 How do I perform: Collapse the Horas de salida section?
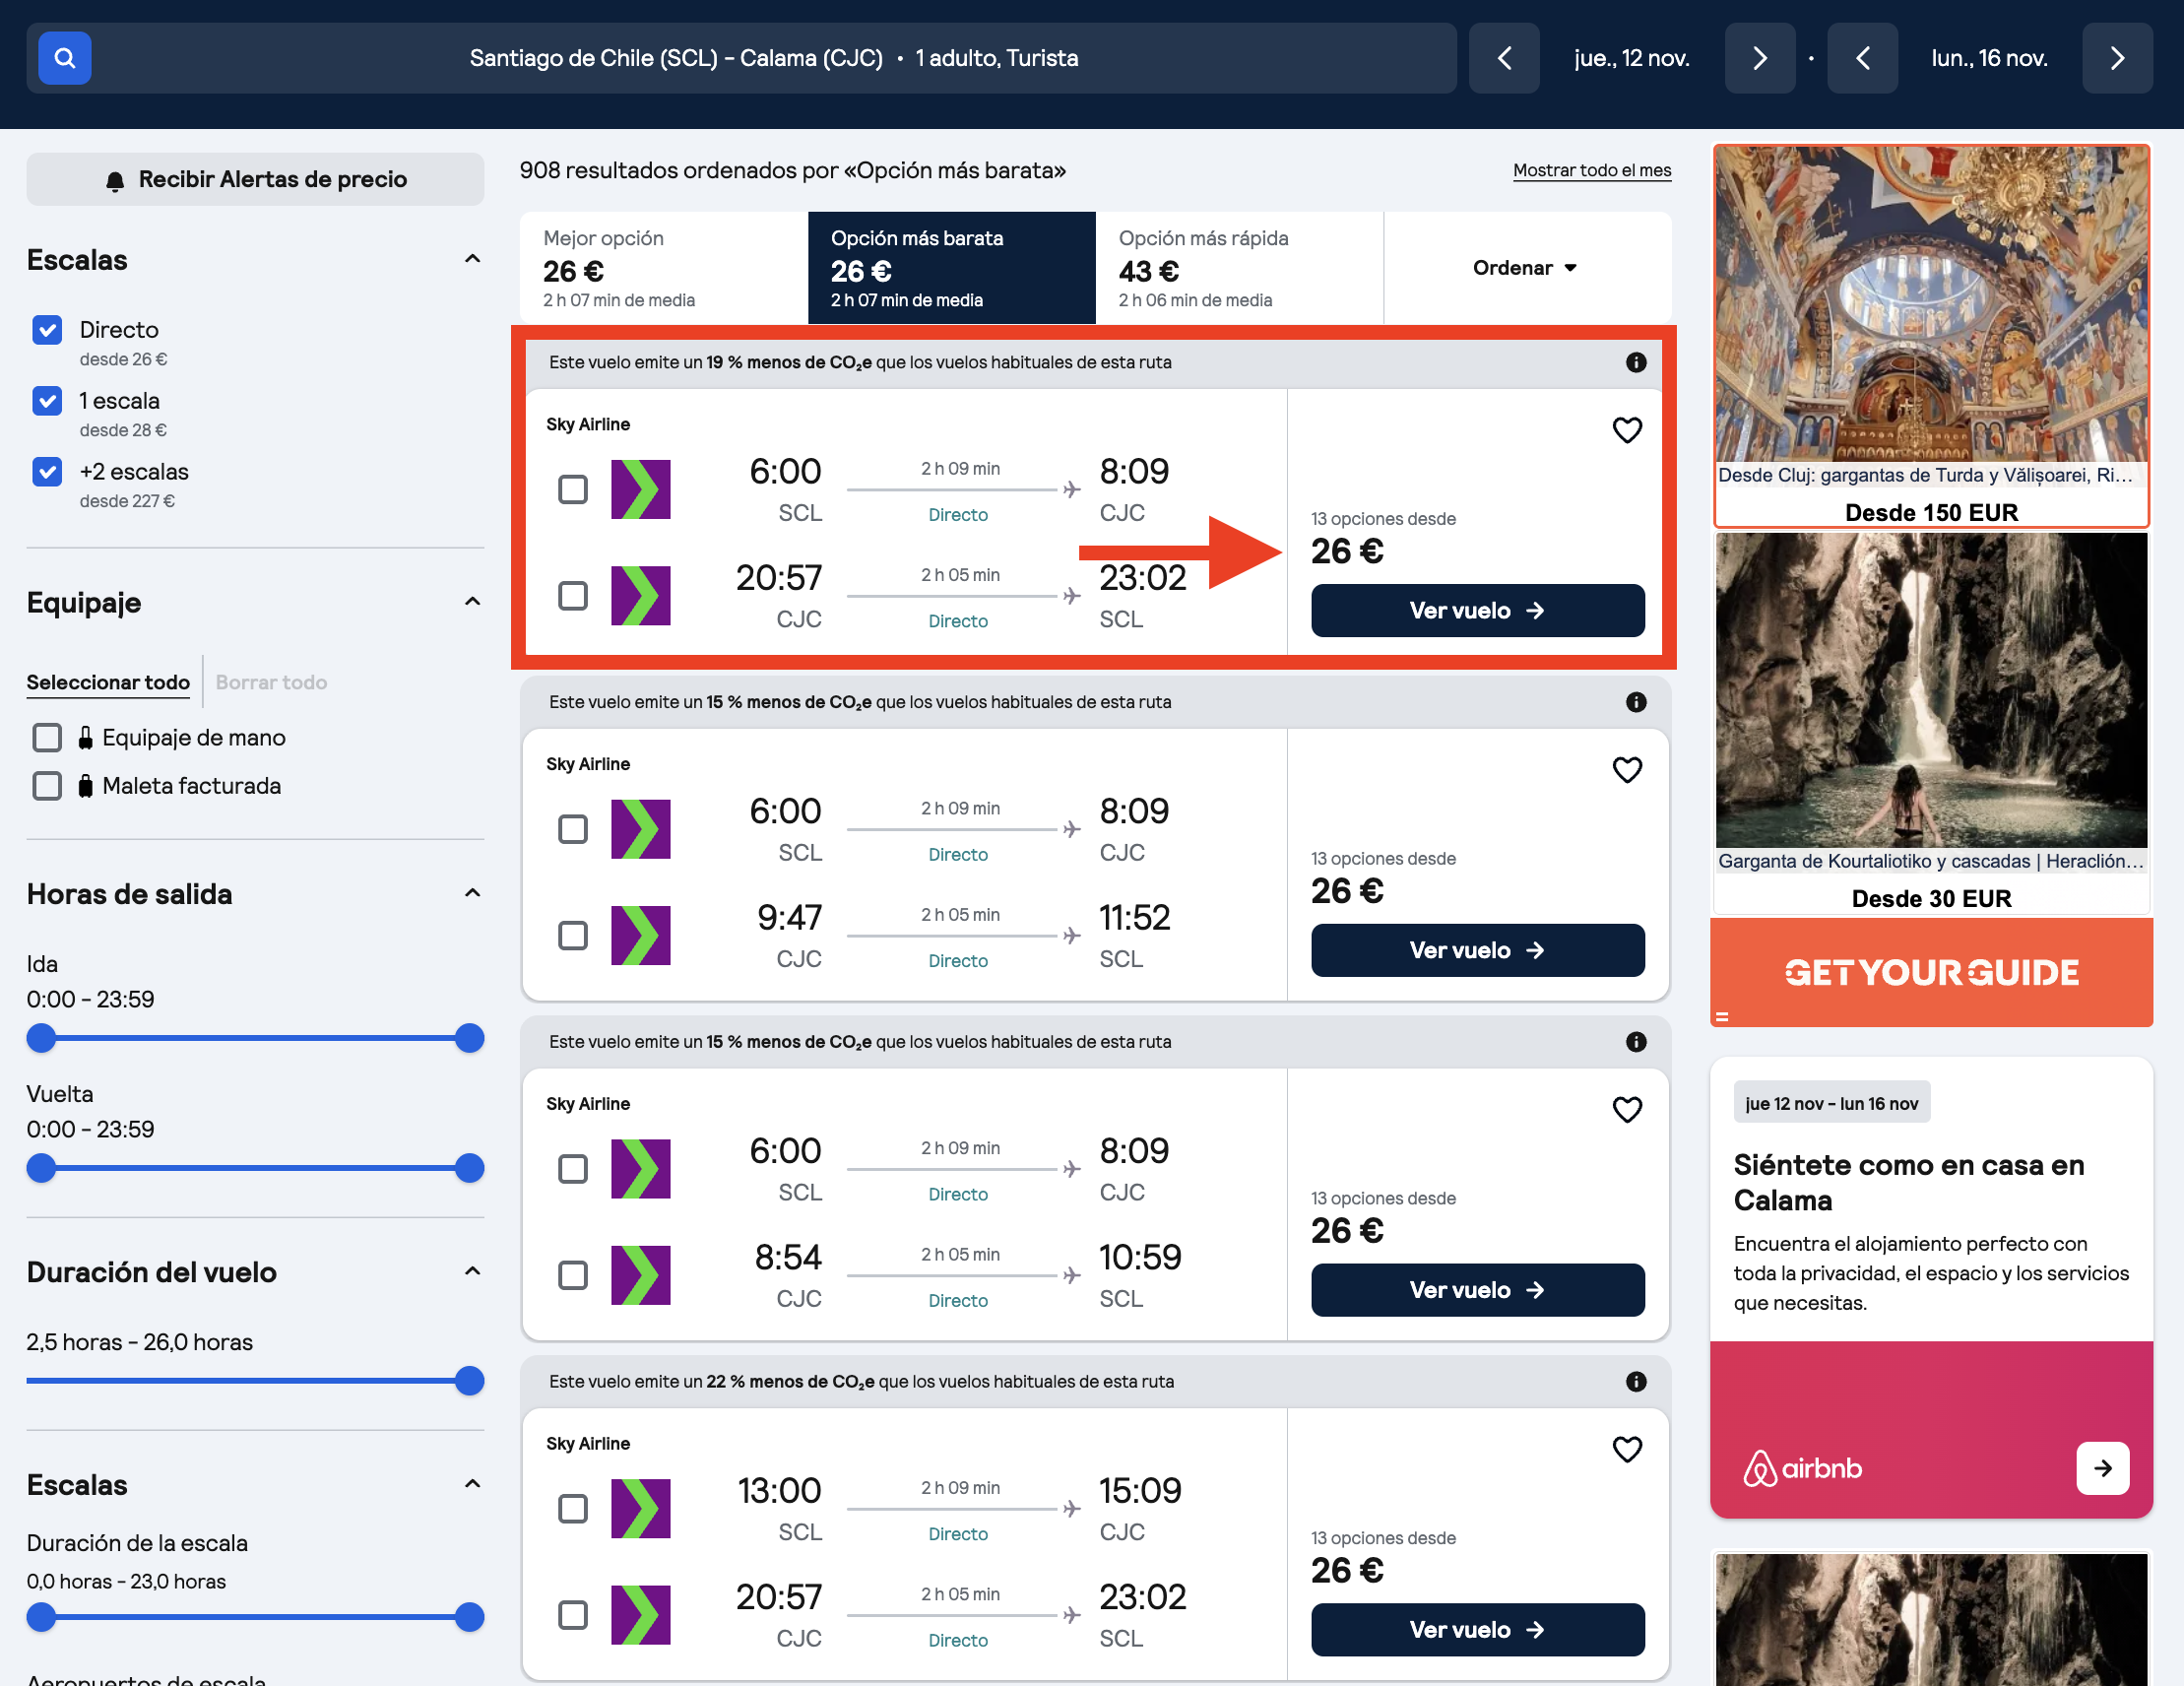473,893
